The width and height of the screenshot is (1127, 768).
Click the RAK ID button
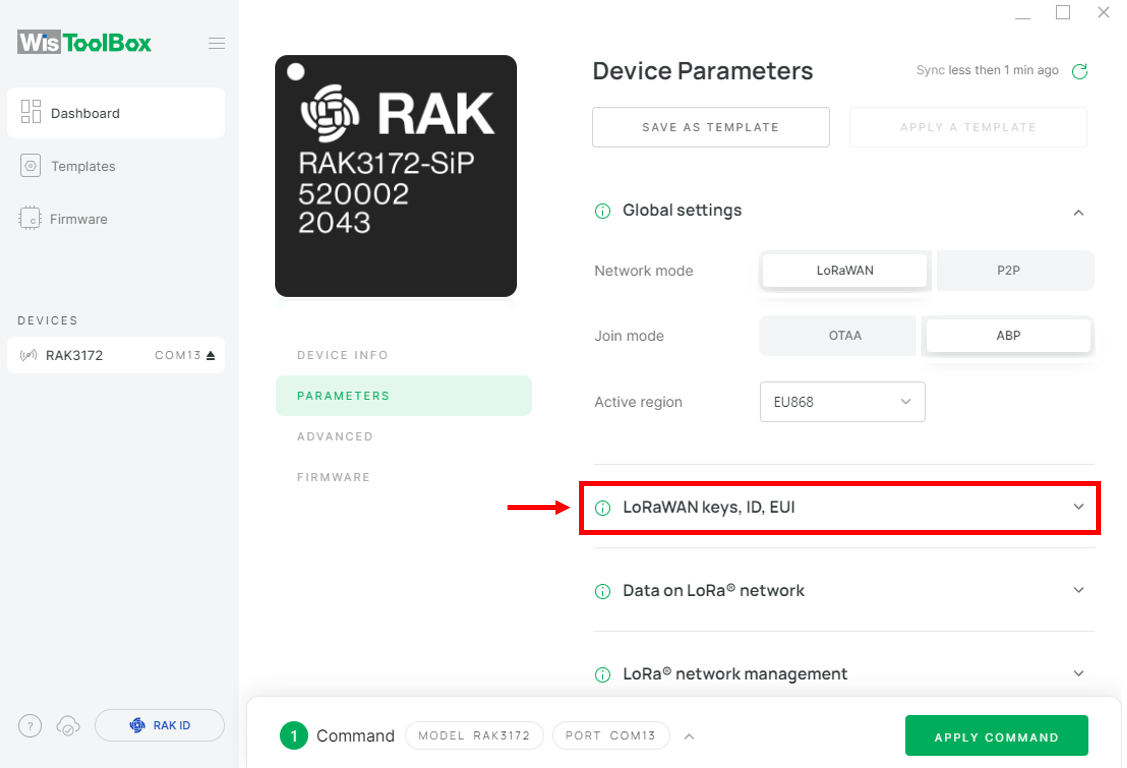point(160,726)
